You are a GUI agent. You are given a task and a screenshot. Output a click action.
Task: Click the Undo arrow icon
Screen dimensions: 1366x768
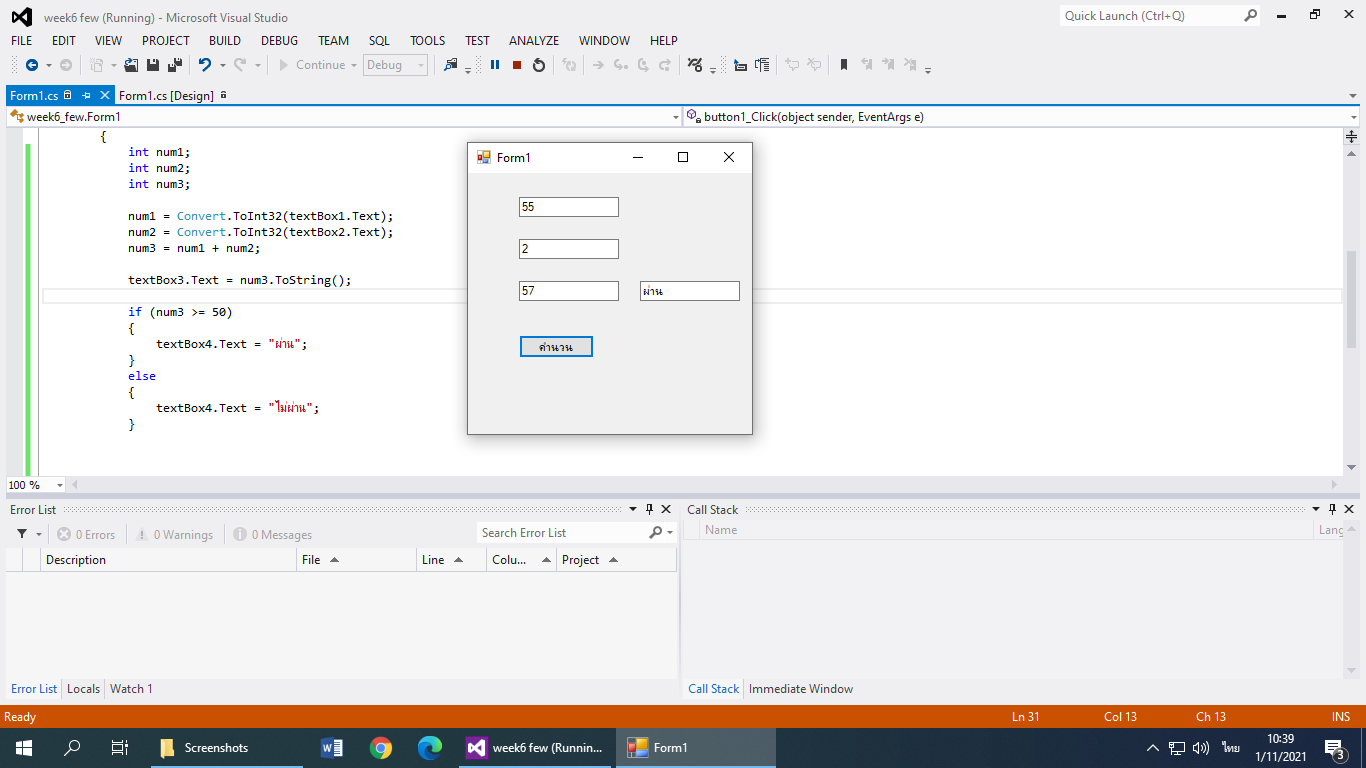[204, 65]
